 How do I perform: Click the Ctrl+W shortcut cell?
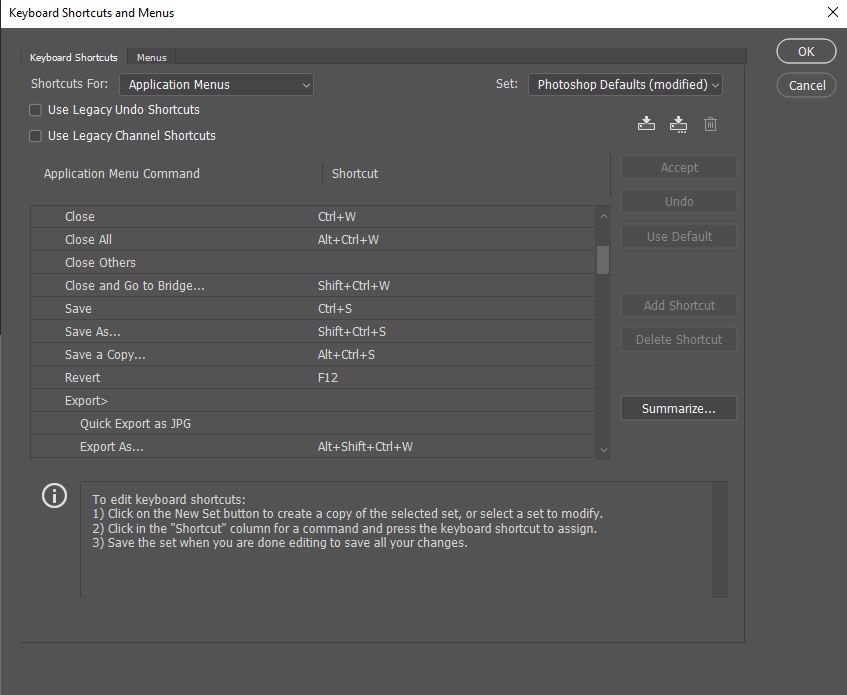(337, 217)
